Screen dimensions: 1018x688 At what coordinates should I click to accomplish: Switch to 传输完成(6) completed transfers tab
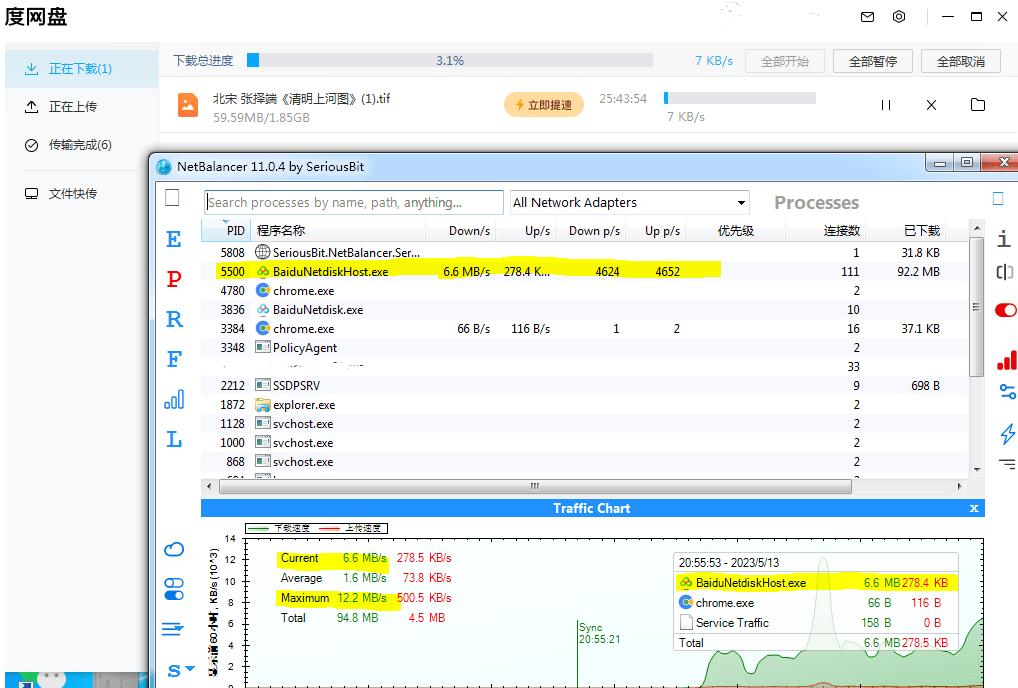80,145
